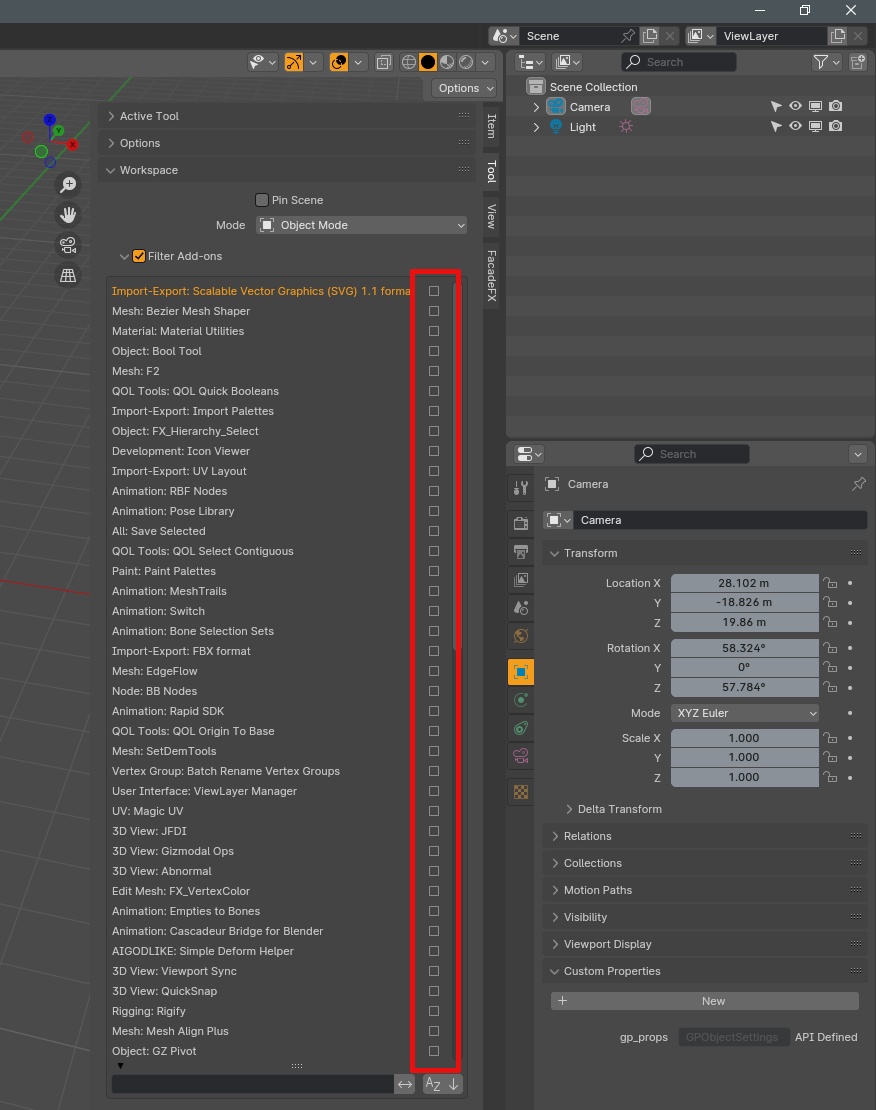Pin the Camera properties context
Screen dimensions: 876x1110
click(858, 484)
